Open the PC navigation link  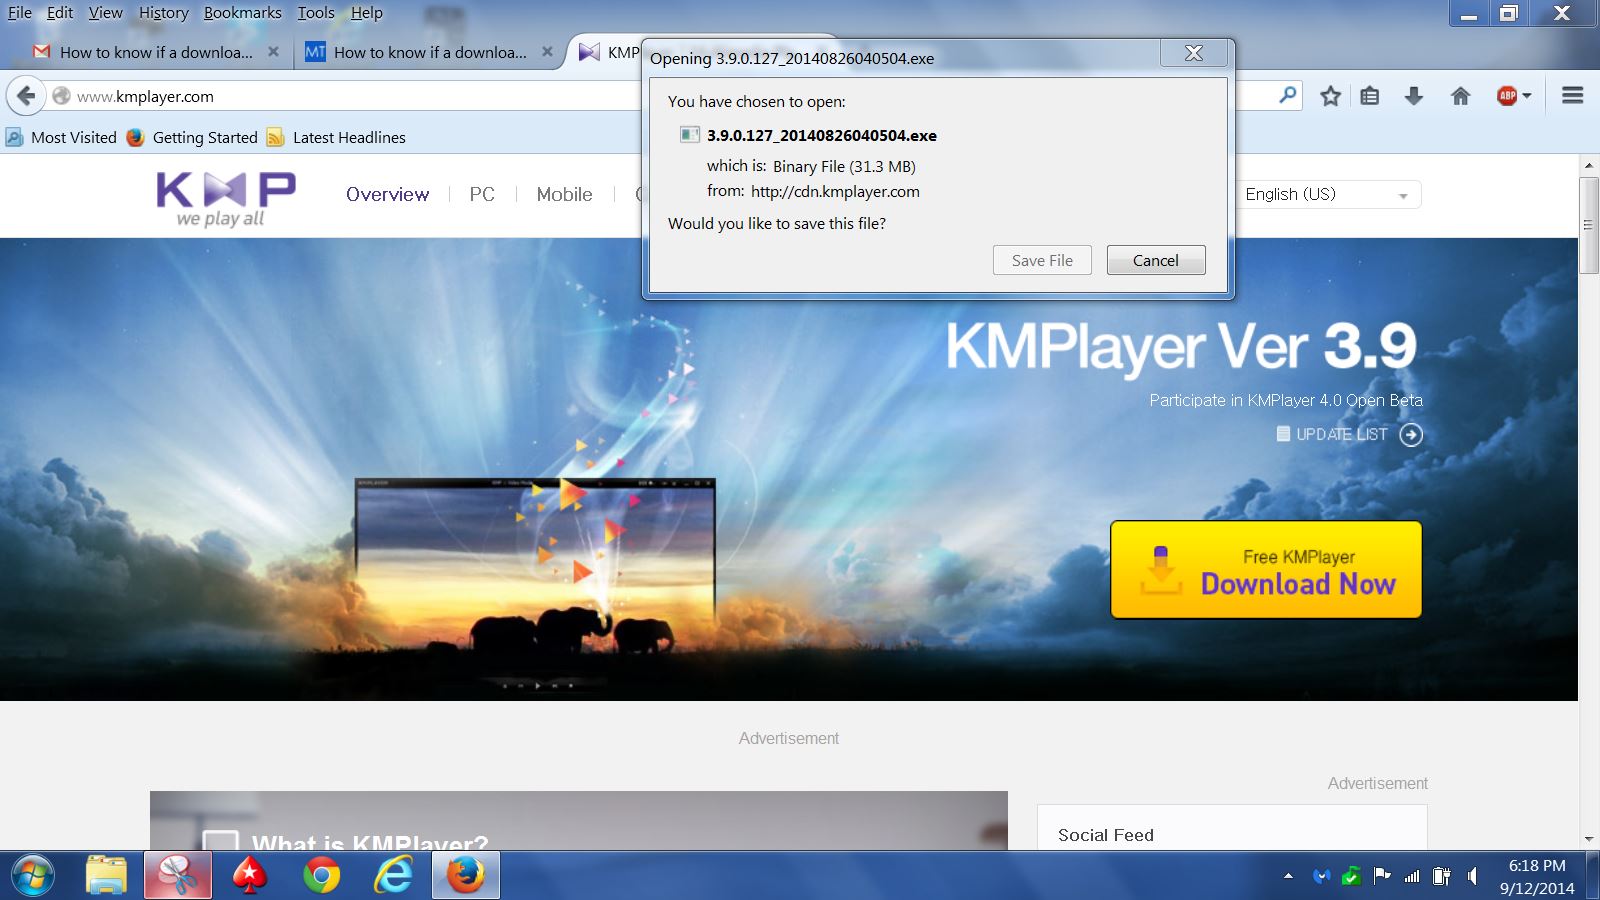[482, 194]
